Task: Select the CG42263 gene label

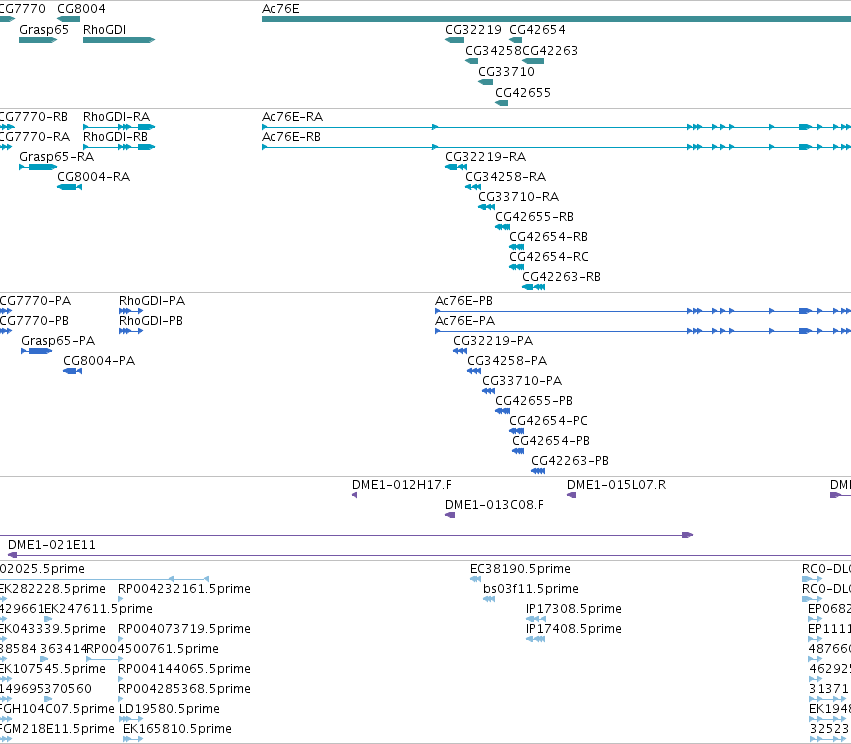Action: point(550,51)
